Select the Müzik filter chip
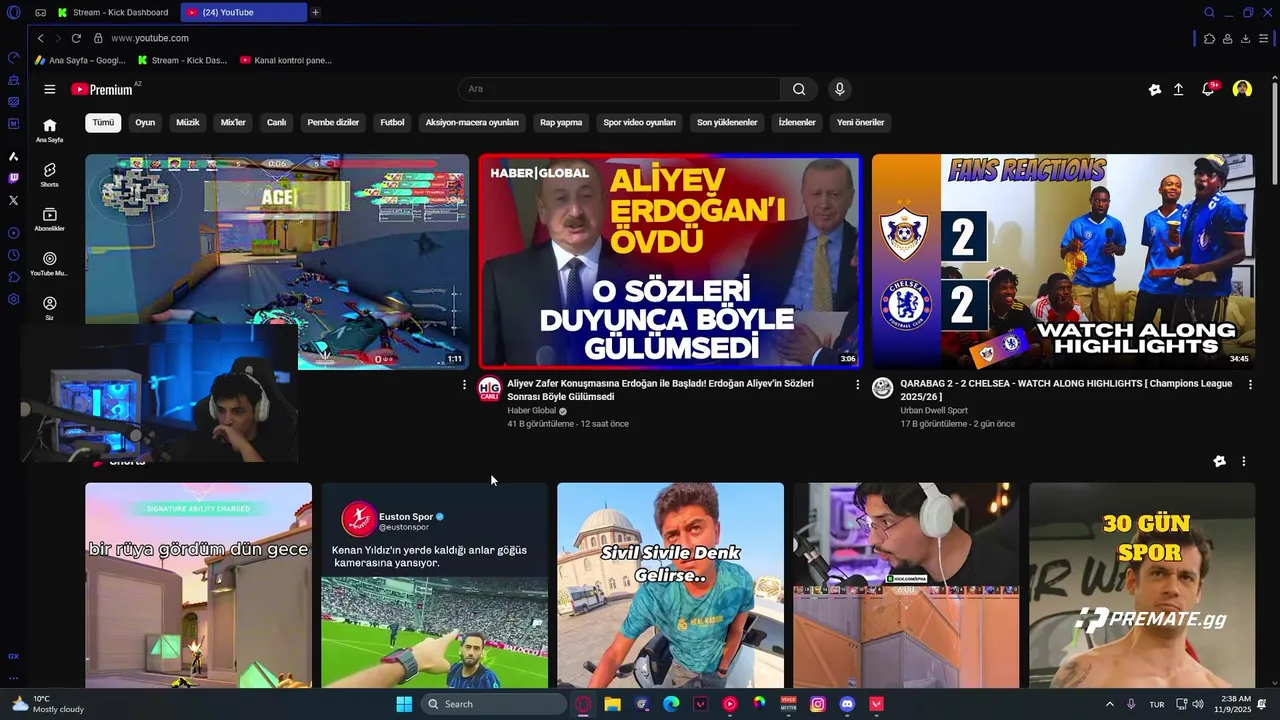Image resolution: width=1280 pixels, height=720 pixels. (188, 122)
